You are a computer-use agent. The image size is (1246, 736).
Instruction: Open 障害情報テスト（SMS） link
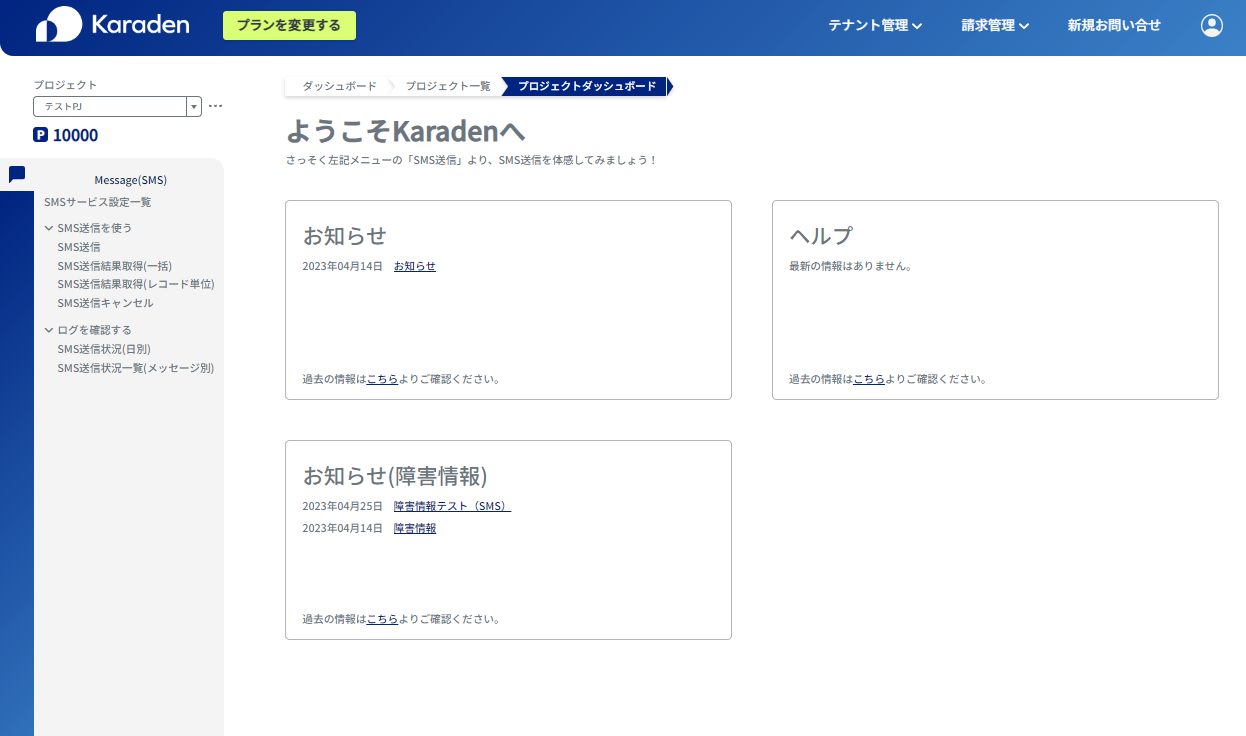pyautogui.click(x=452, y=506)
